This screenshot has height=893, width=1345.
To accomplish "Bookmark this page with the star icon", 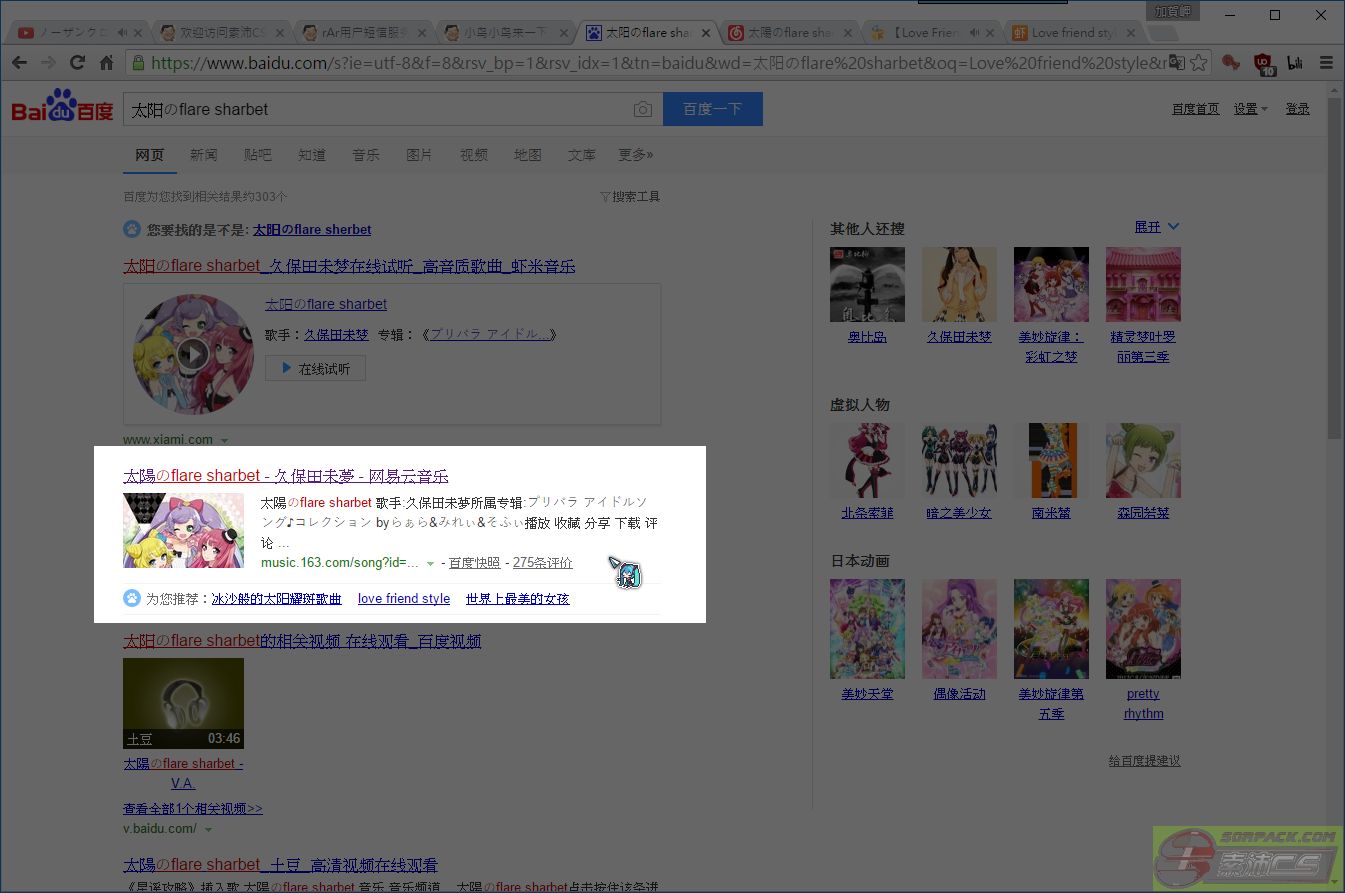I will pos(1199,63).
